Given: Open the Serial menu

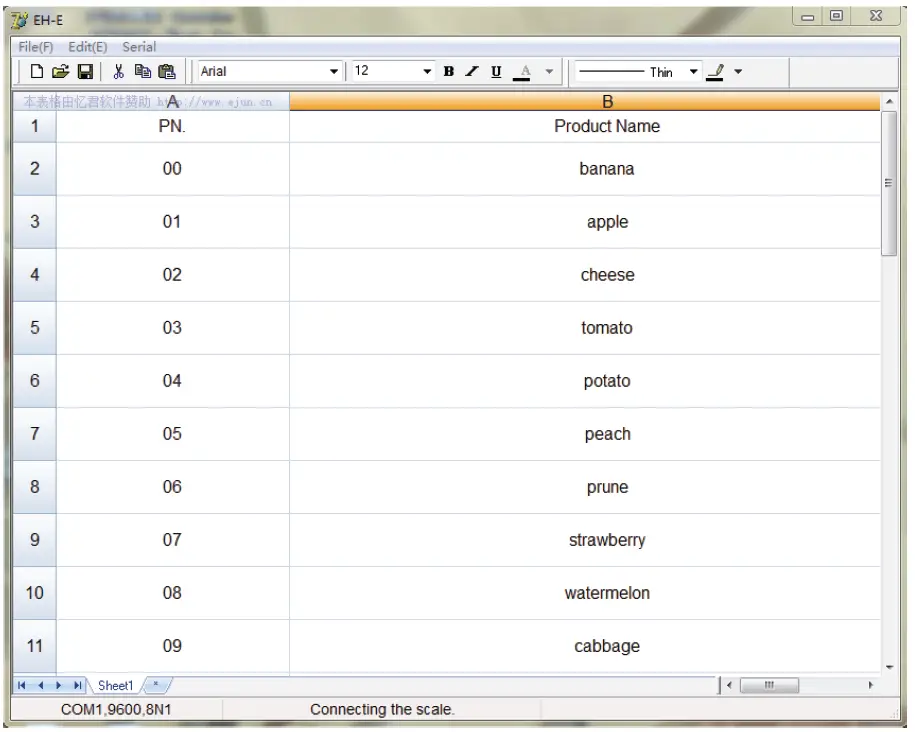Looking at the screenshot, I should [139, 47].
